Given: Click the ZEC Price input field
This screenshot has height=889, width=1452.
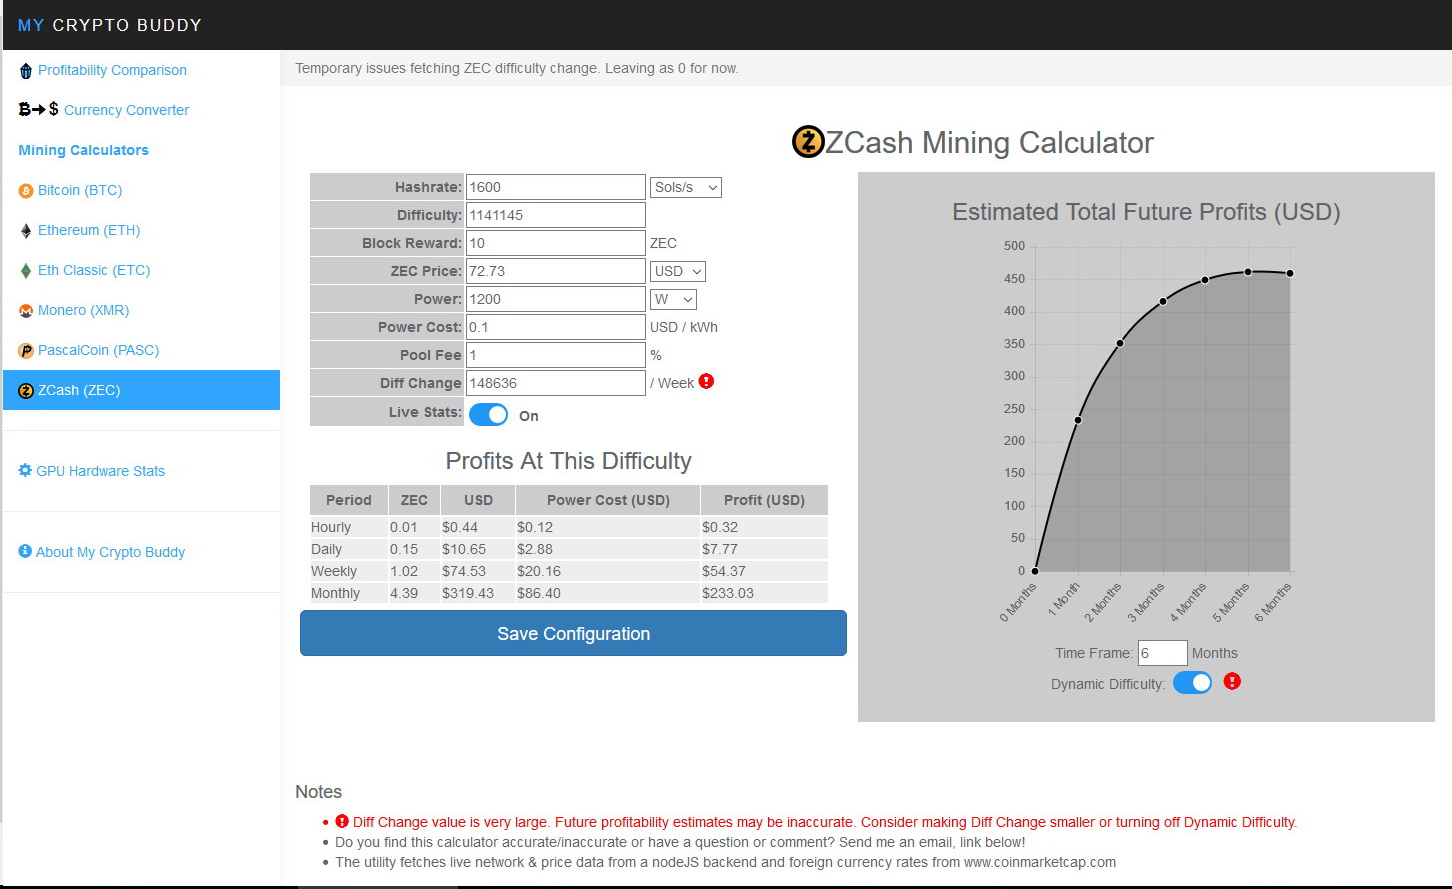Looking at the screenshot, I should point(556,271).
